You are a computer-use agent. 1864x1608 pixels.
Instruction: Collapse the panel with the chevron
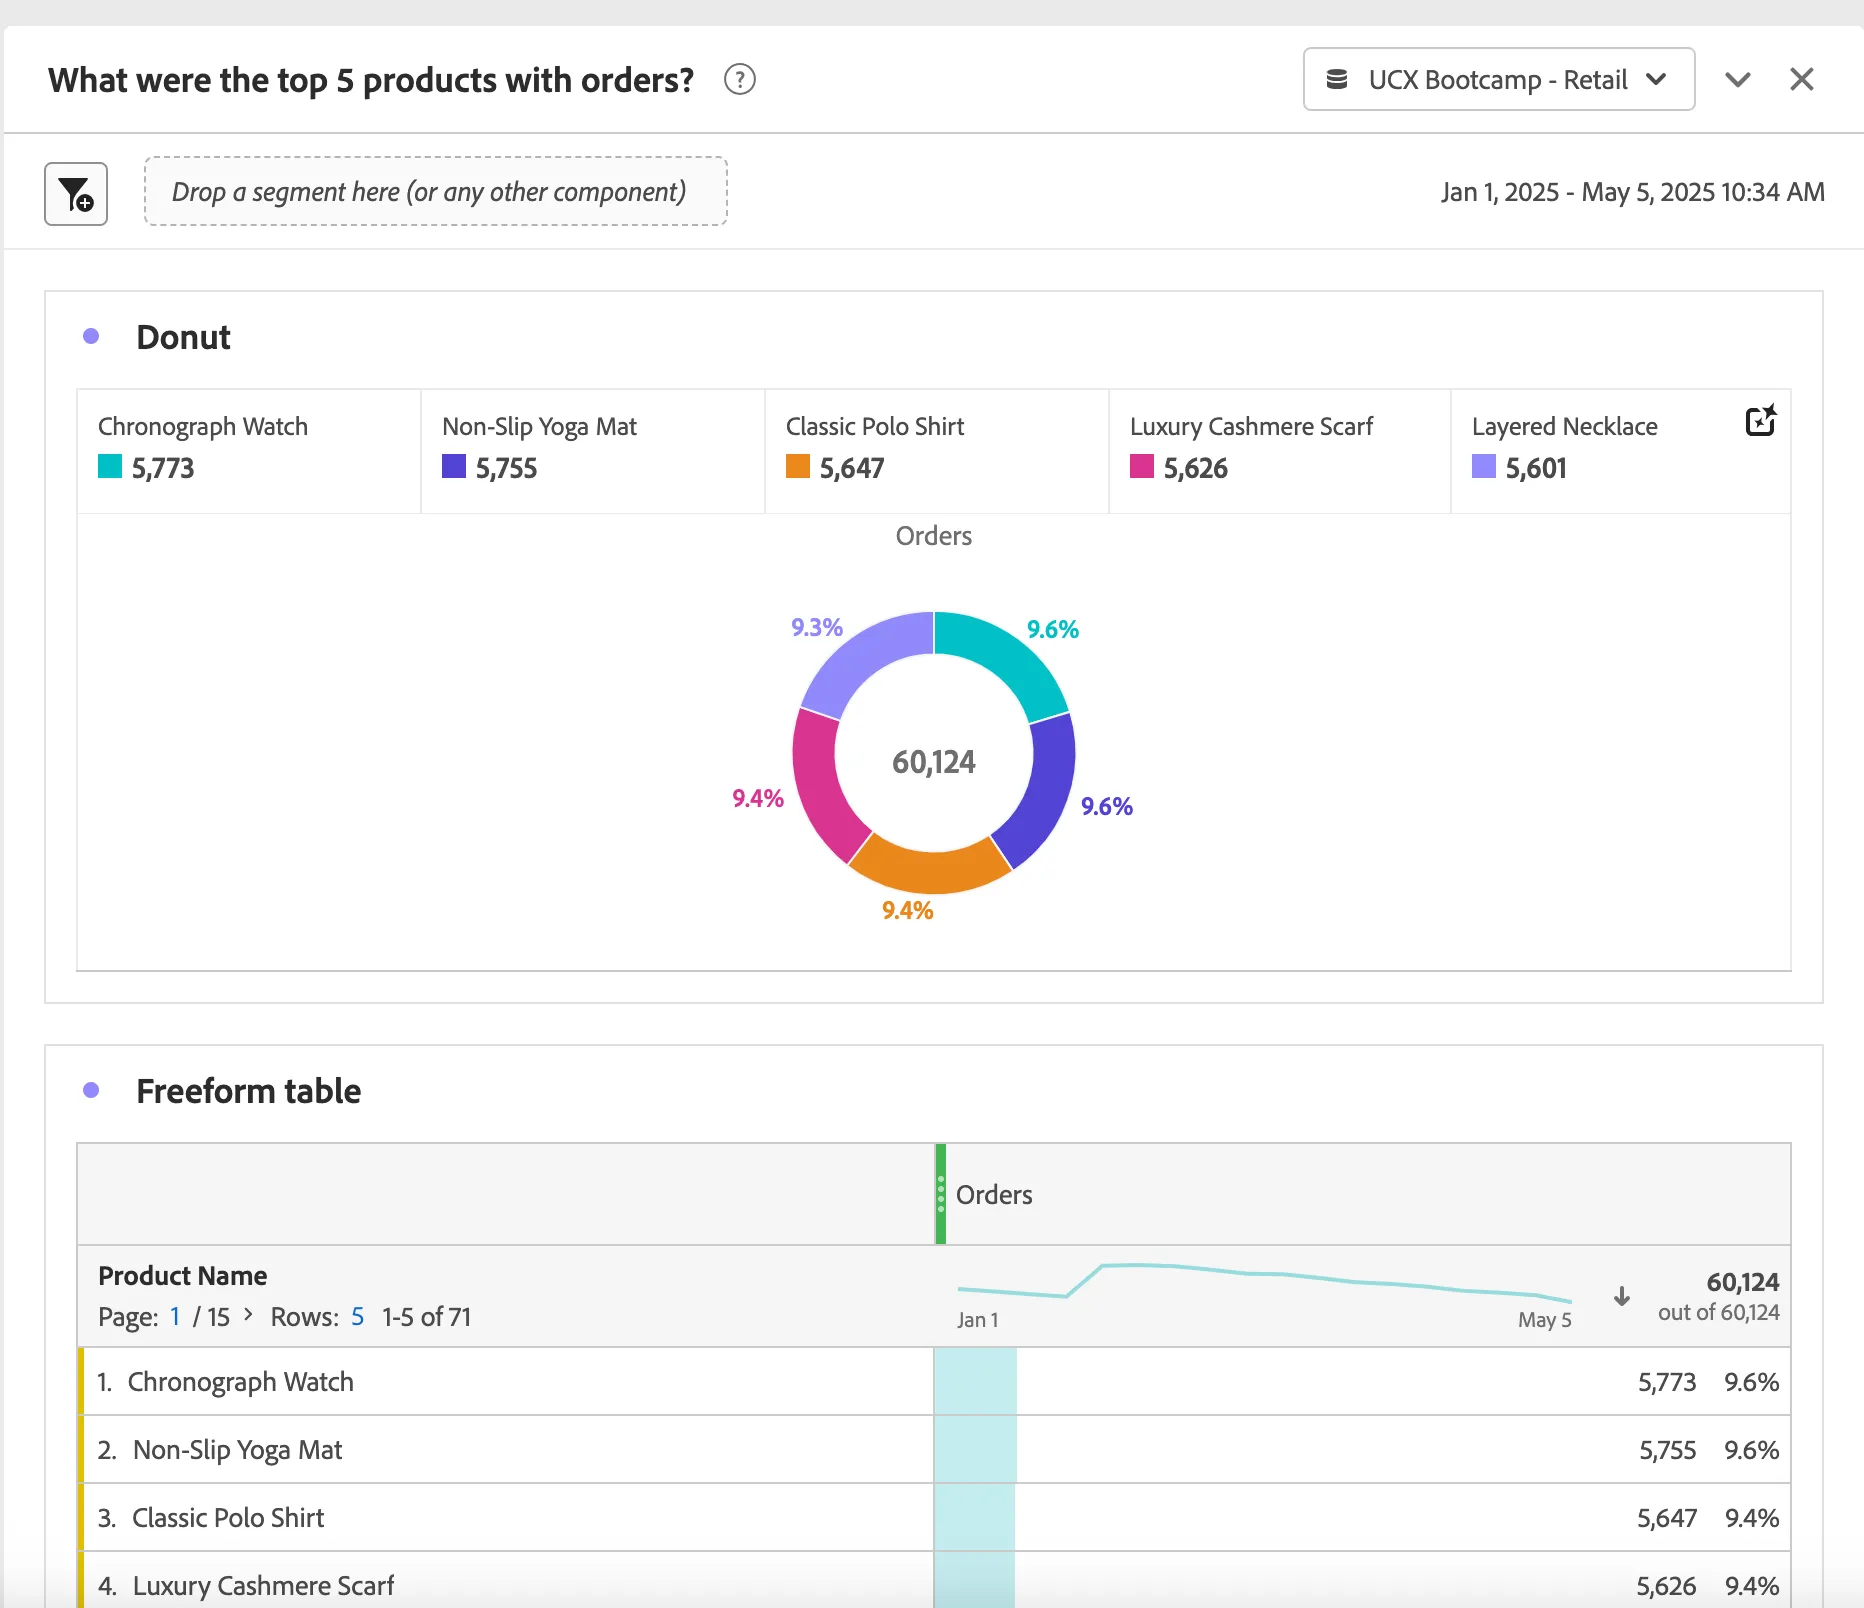(x=1738, y=80)
